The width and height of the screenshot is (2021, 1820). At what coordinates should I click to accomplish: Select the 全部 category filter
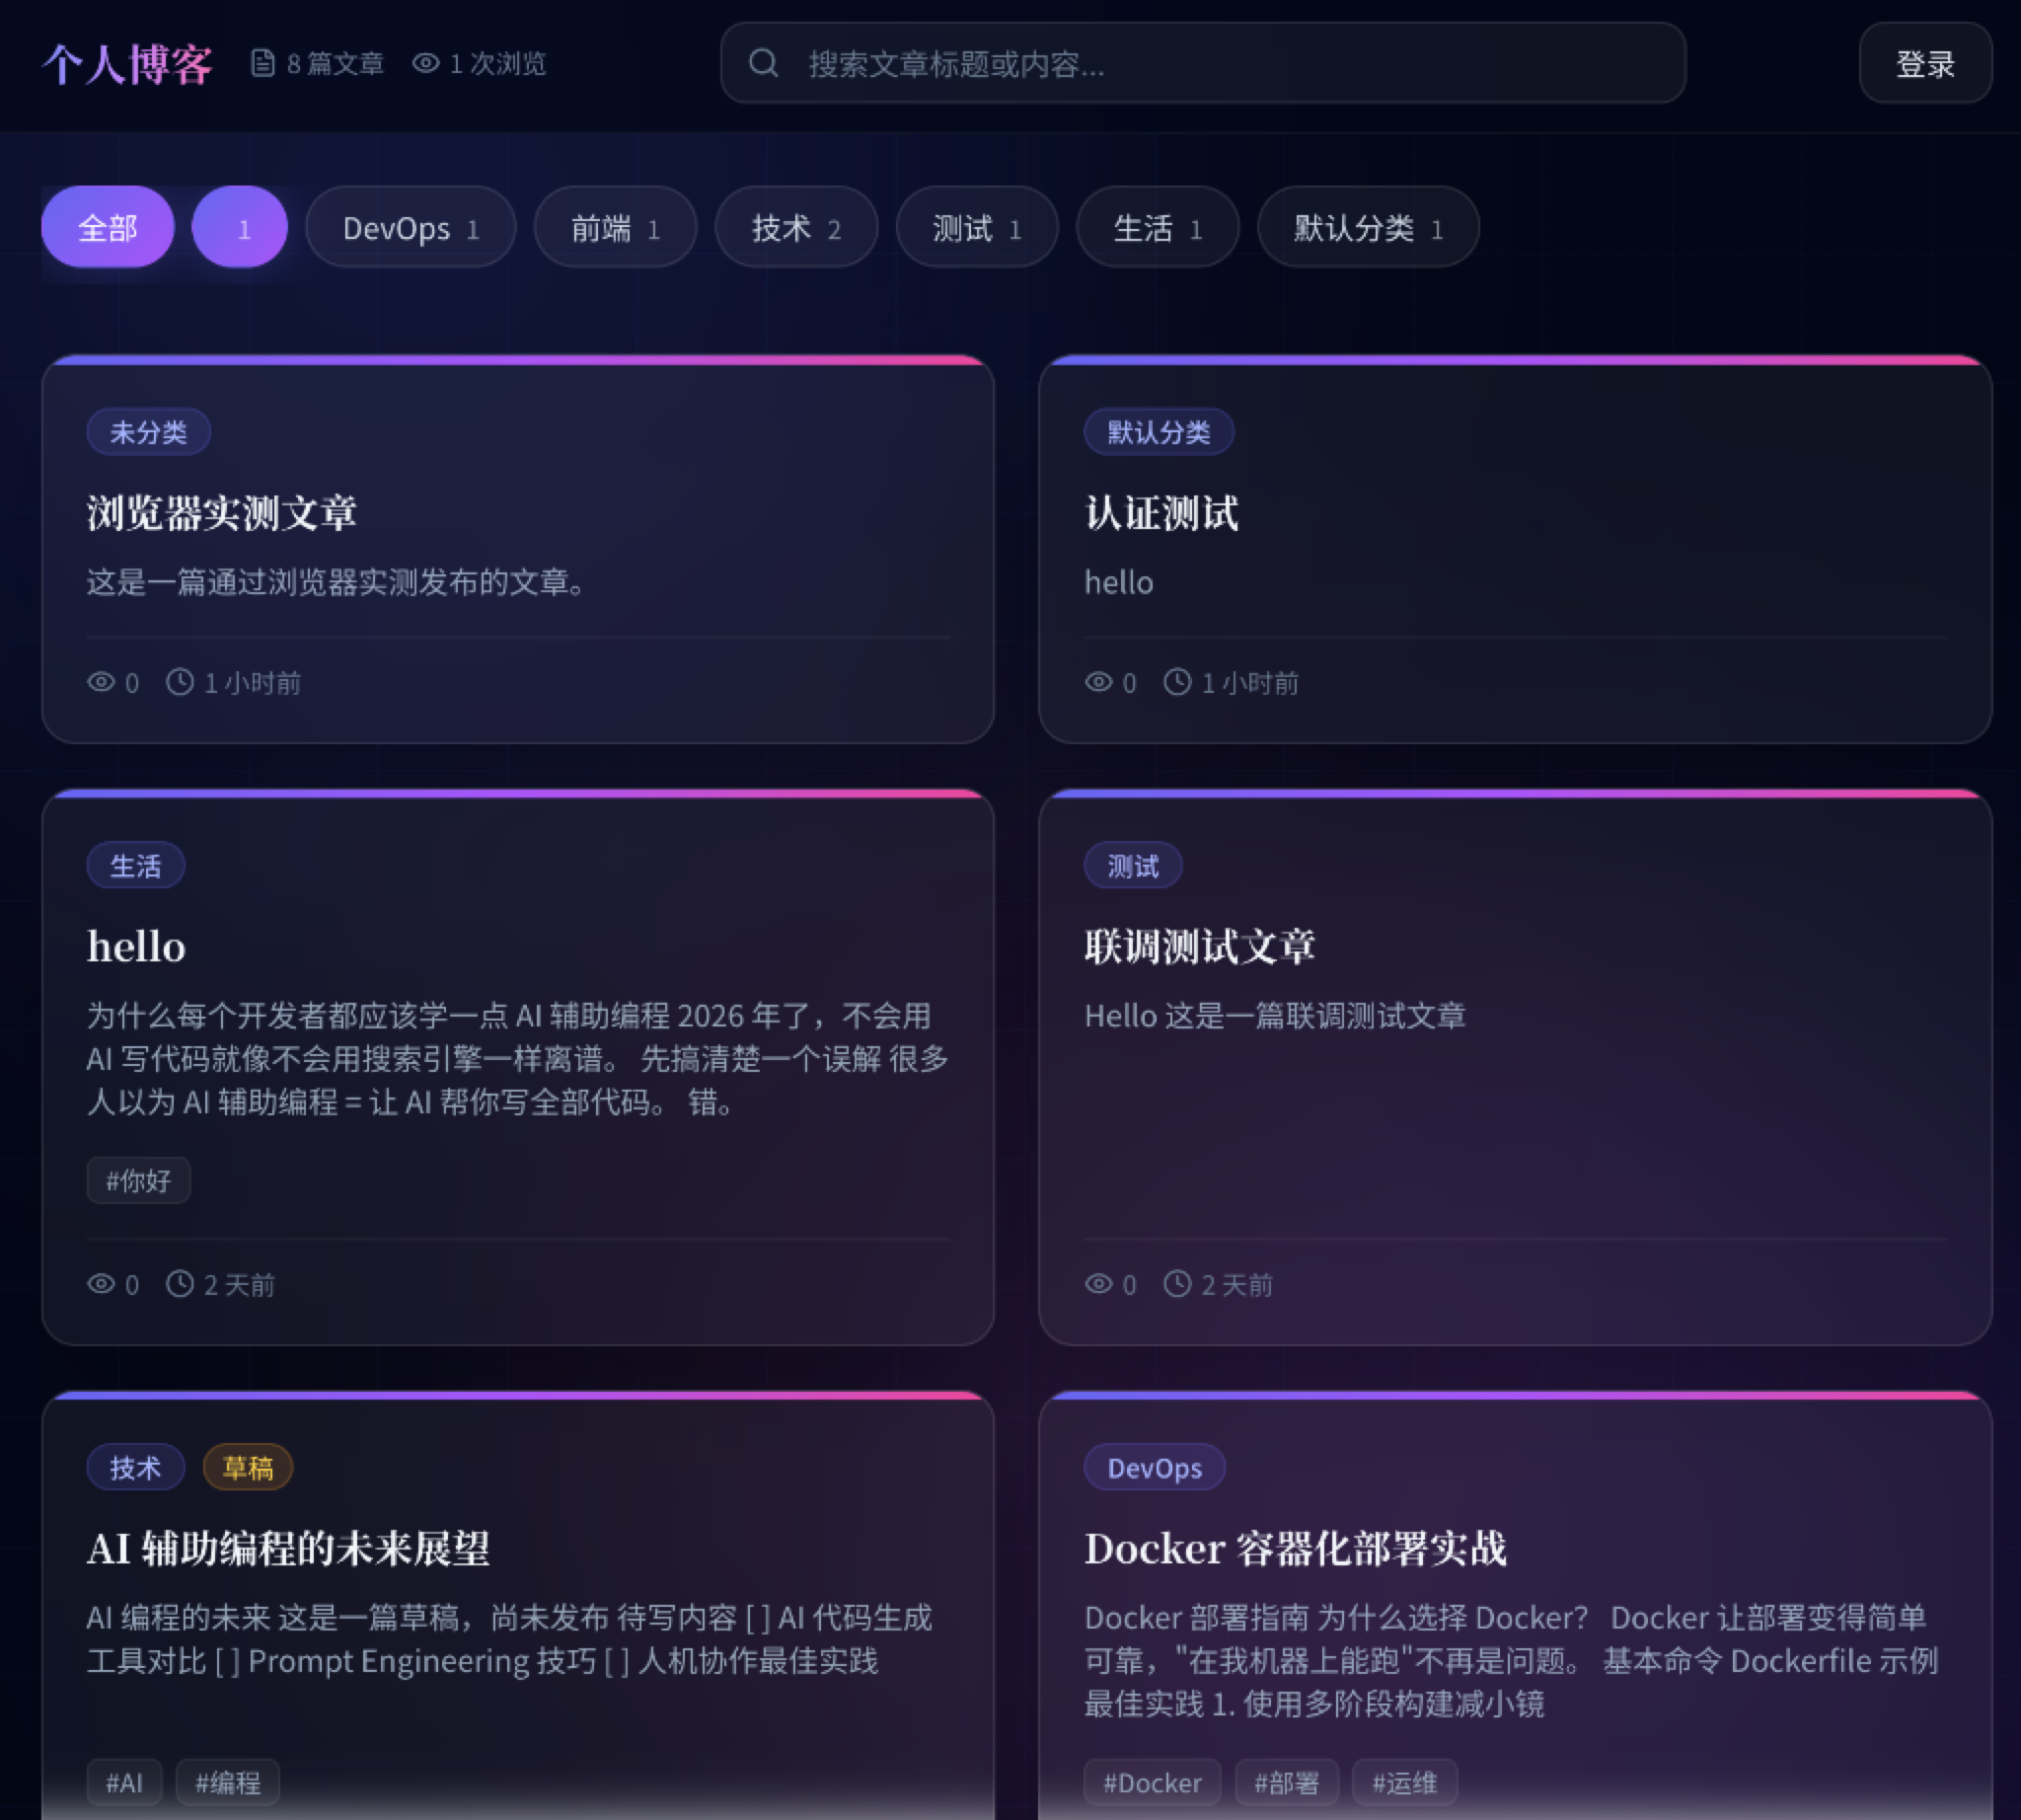pyautogui.click(x=108, y=227)
